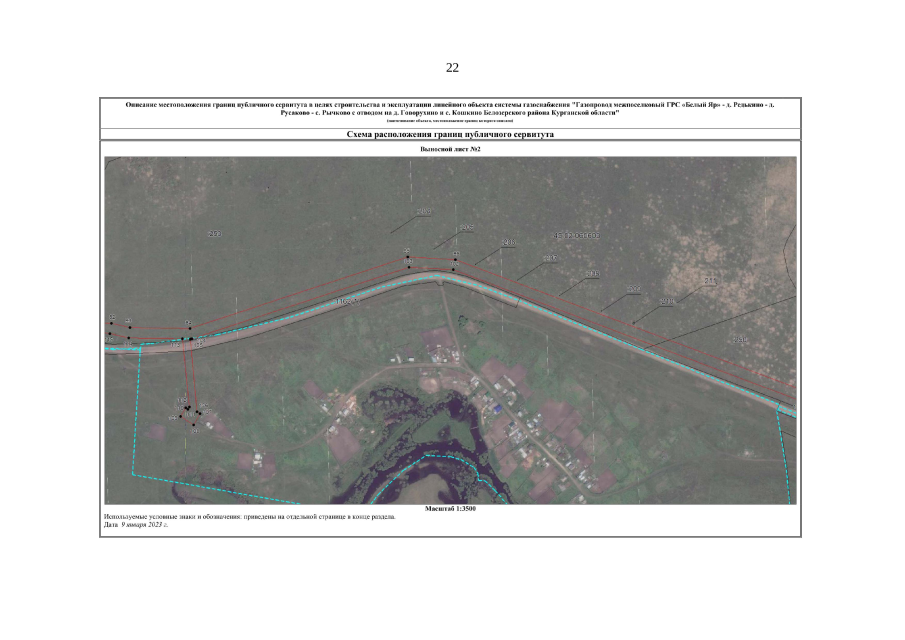Click parcel label 293 on the map

[x=214, y=234]
